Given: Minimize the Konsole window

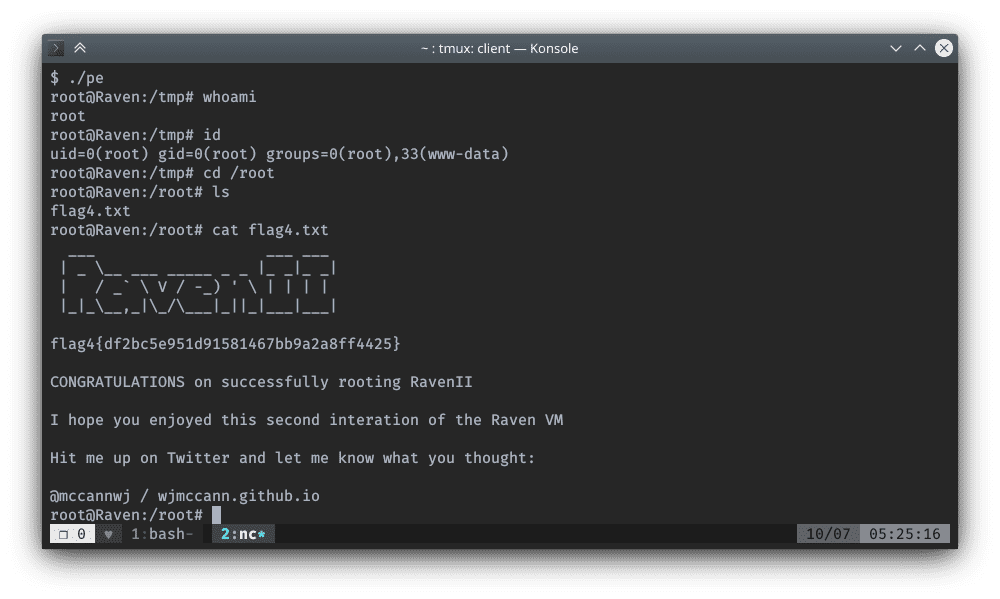Looking at the screenshot, I should click(x=896, y=48).
